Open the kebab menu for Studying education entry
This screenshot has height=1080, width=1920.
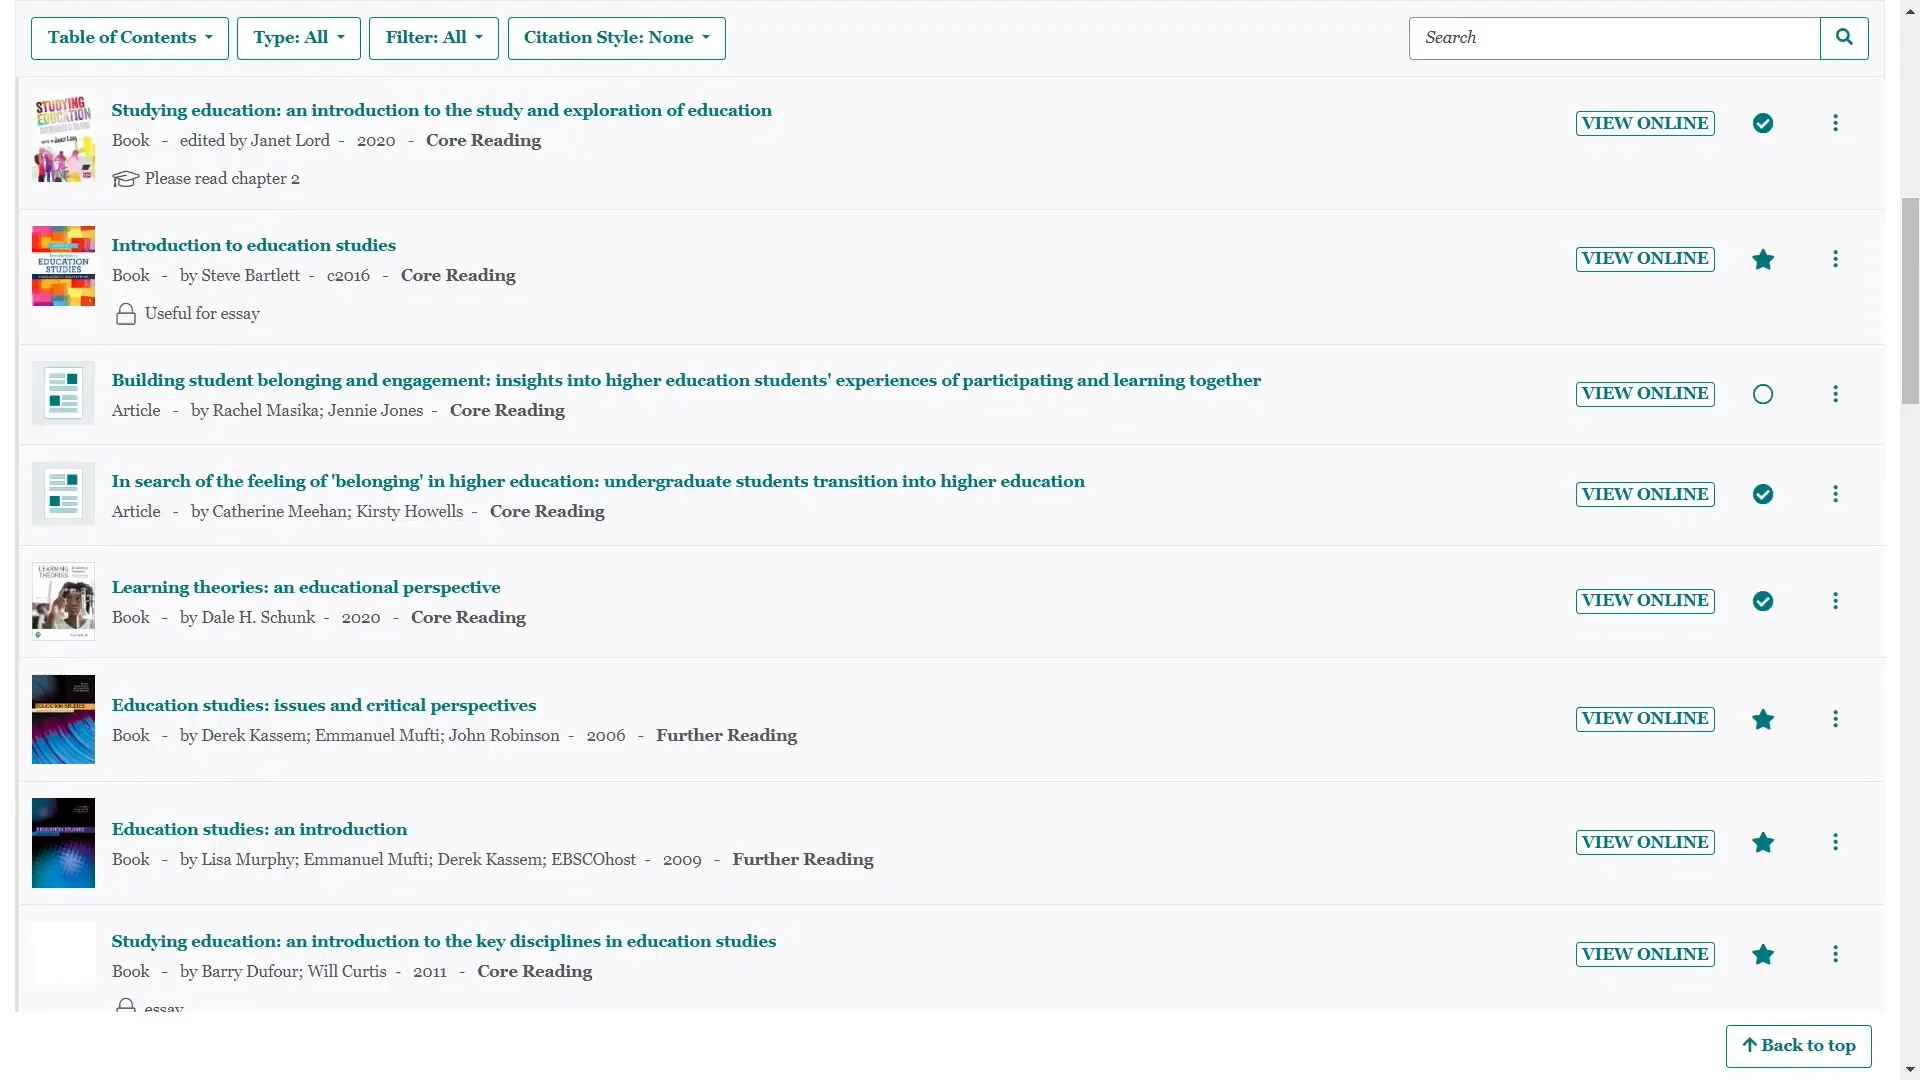coord(1837,122)
